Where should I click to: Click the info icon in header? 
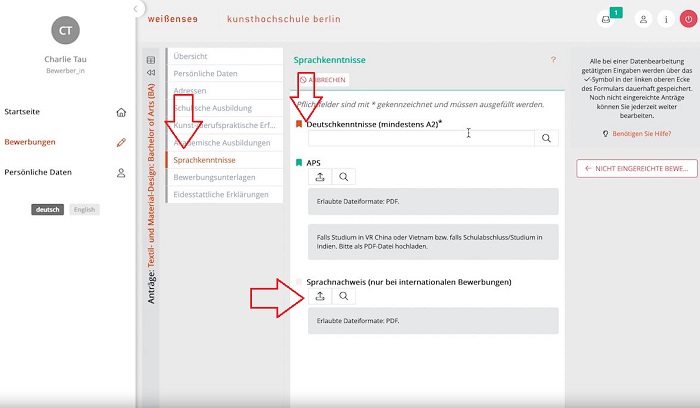point(665,19)
